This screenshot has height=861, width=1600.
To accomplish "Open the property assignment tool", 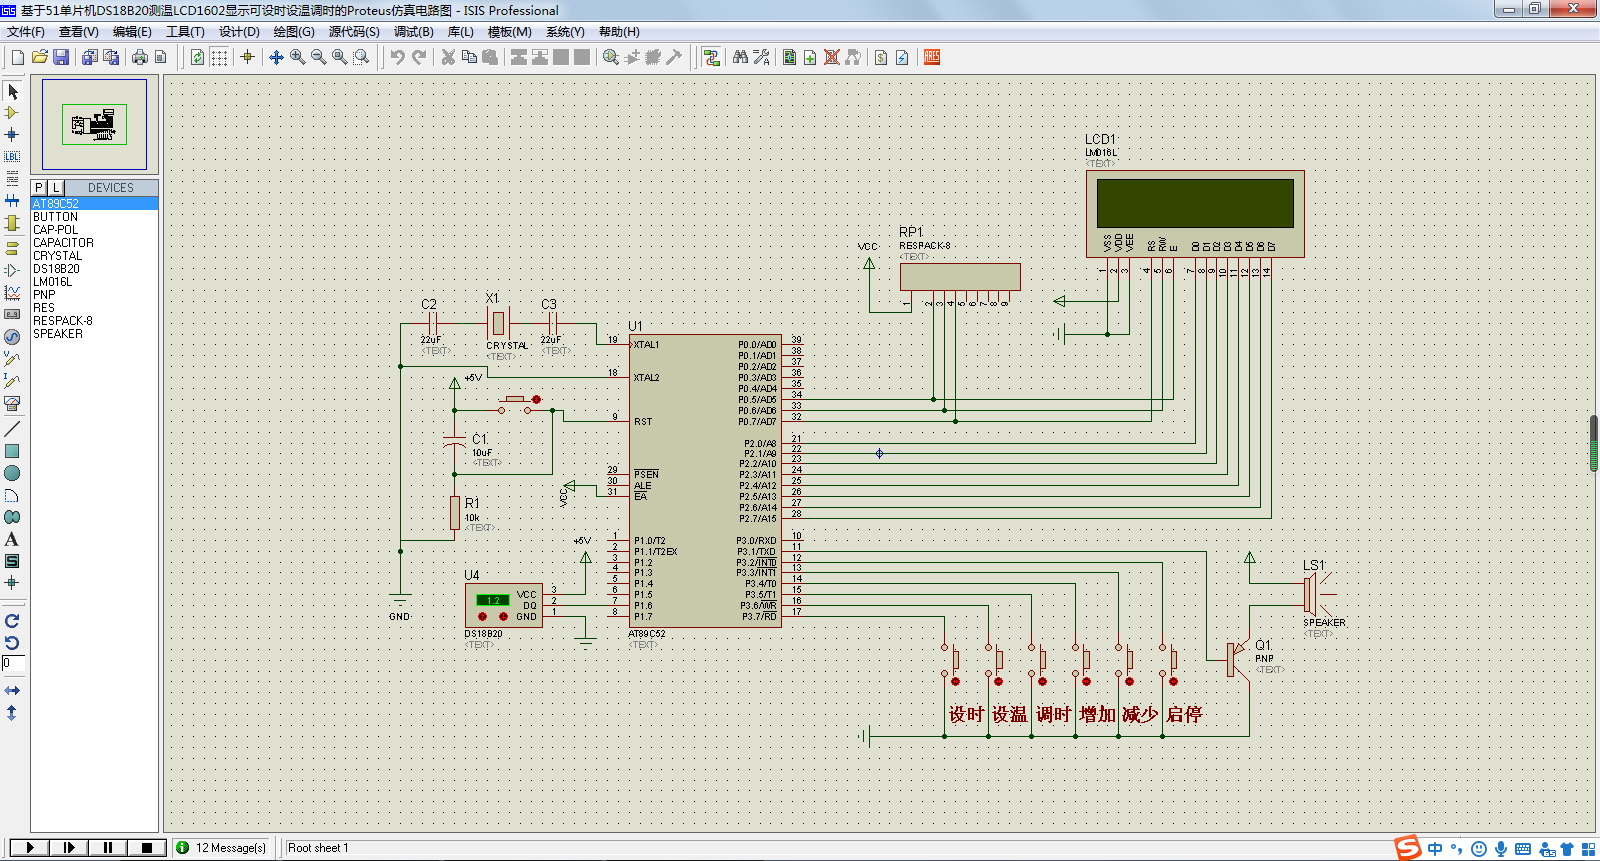I will tap(761, 57).
